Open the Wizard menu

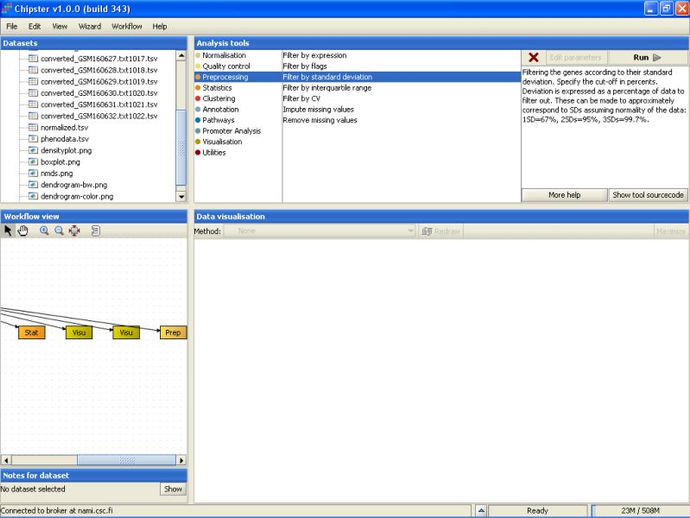[x=90, y=26]
